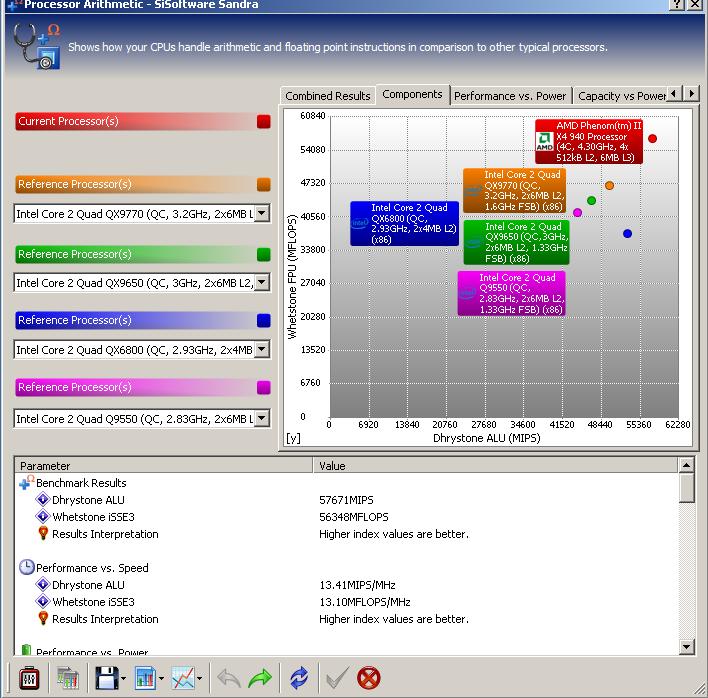708x698 pixels.
Task: Click the bar chart report icon
Action: (145, 678)
